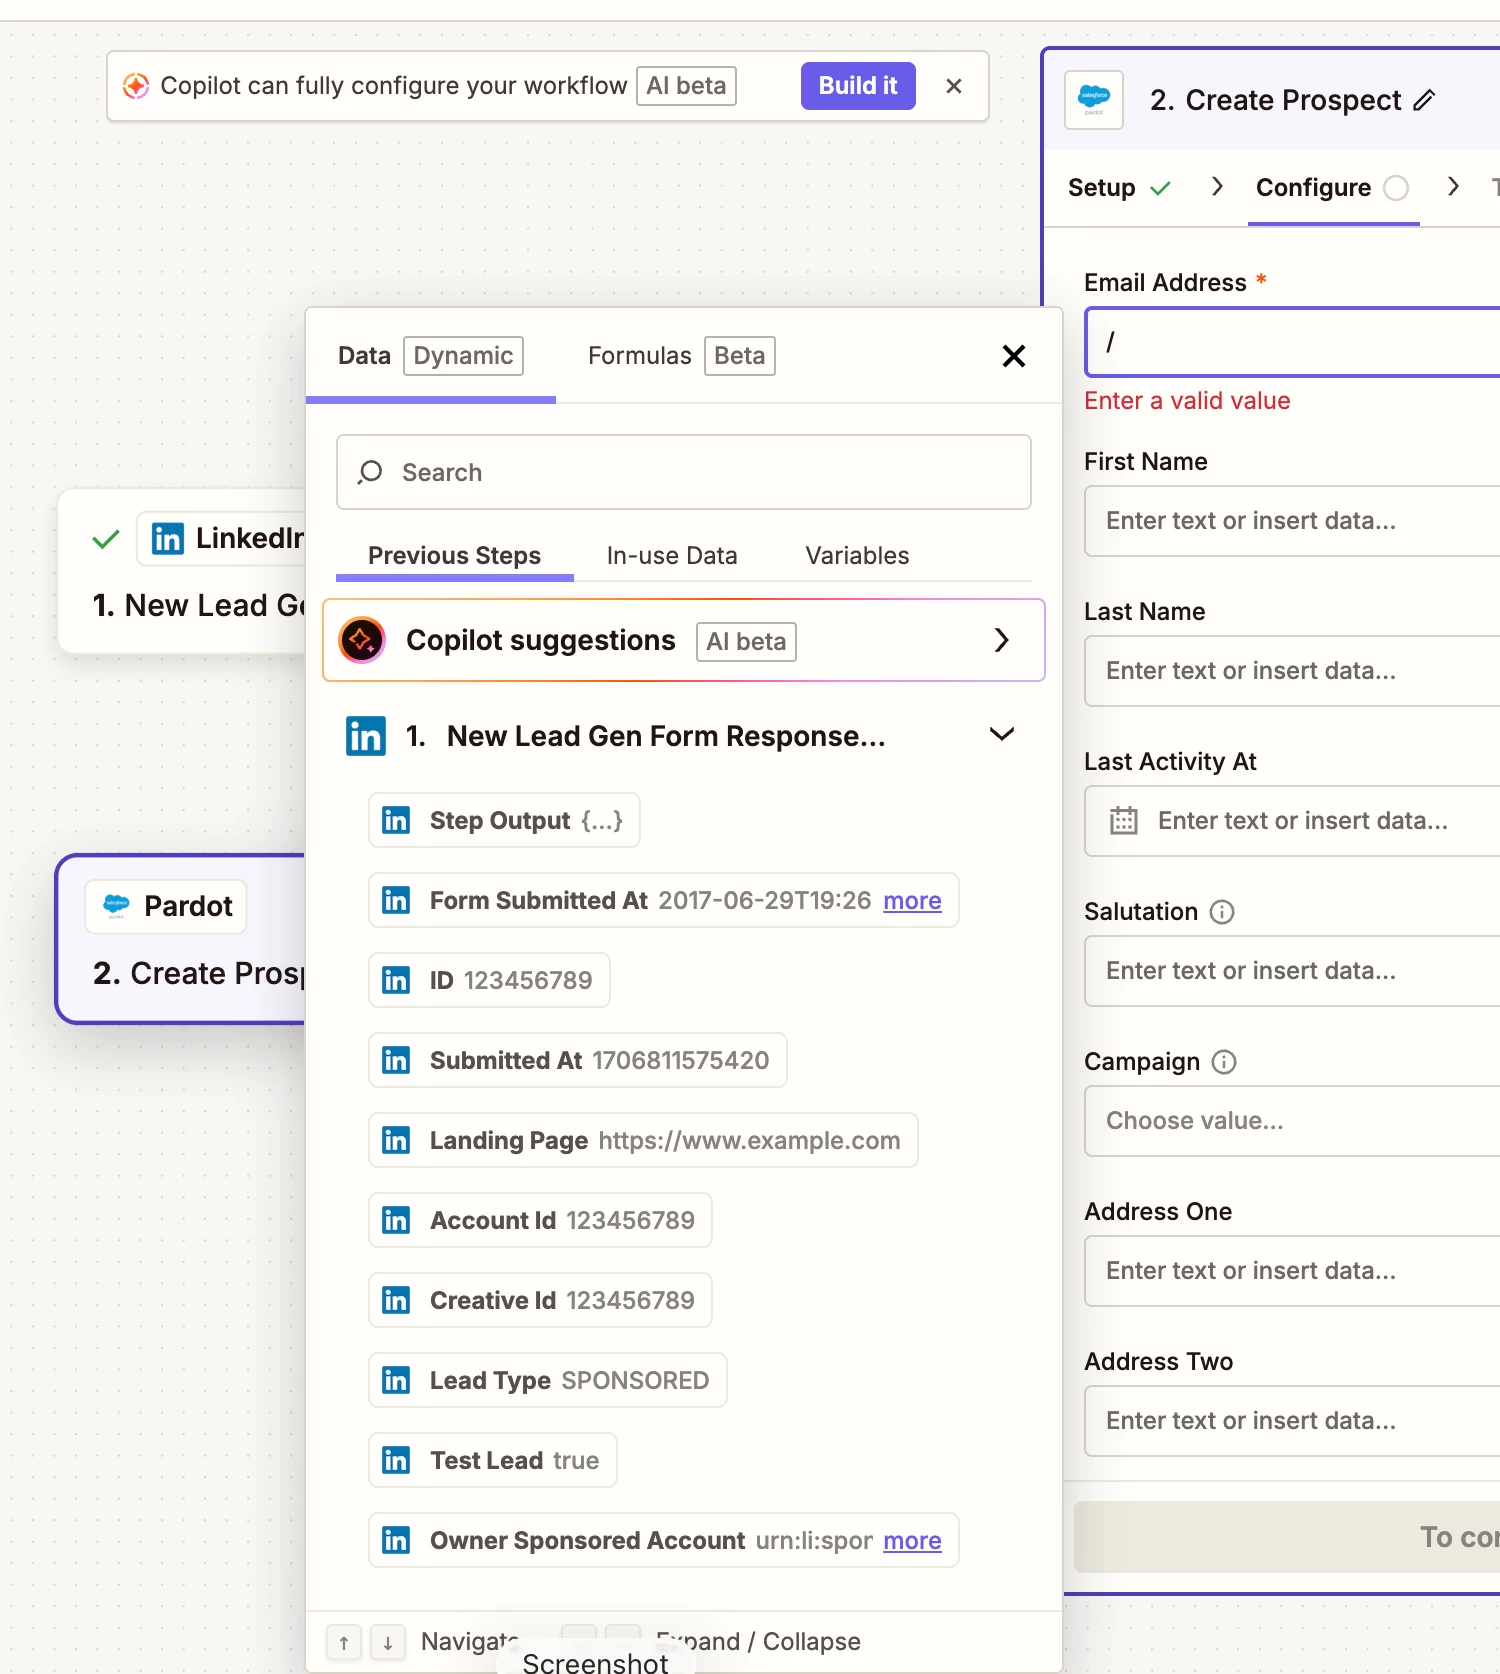The height and width of the screenshot is (1674, 1500).
Task: Open the In-use Data tab
Action: tap(672, 556)
